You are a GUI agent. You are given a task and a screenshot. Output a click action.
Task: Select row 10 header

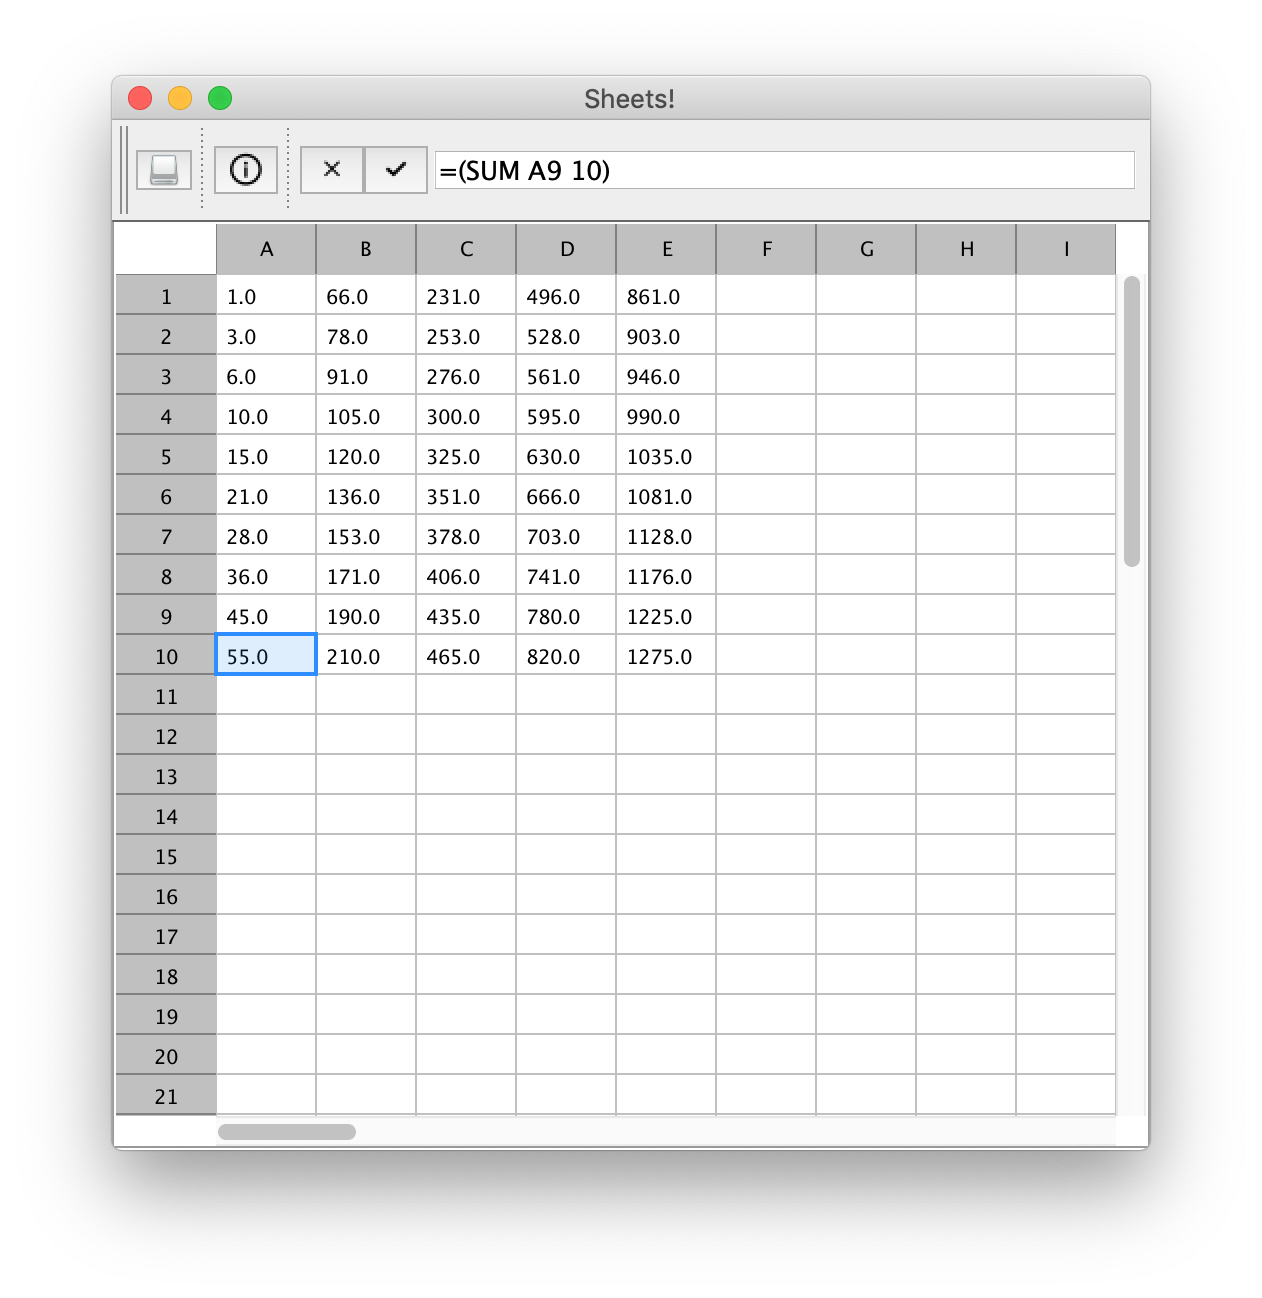tap(166, 656)
